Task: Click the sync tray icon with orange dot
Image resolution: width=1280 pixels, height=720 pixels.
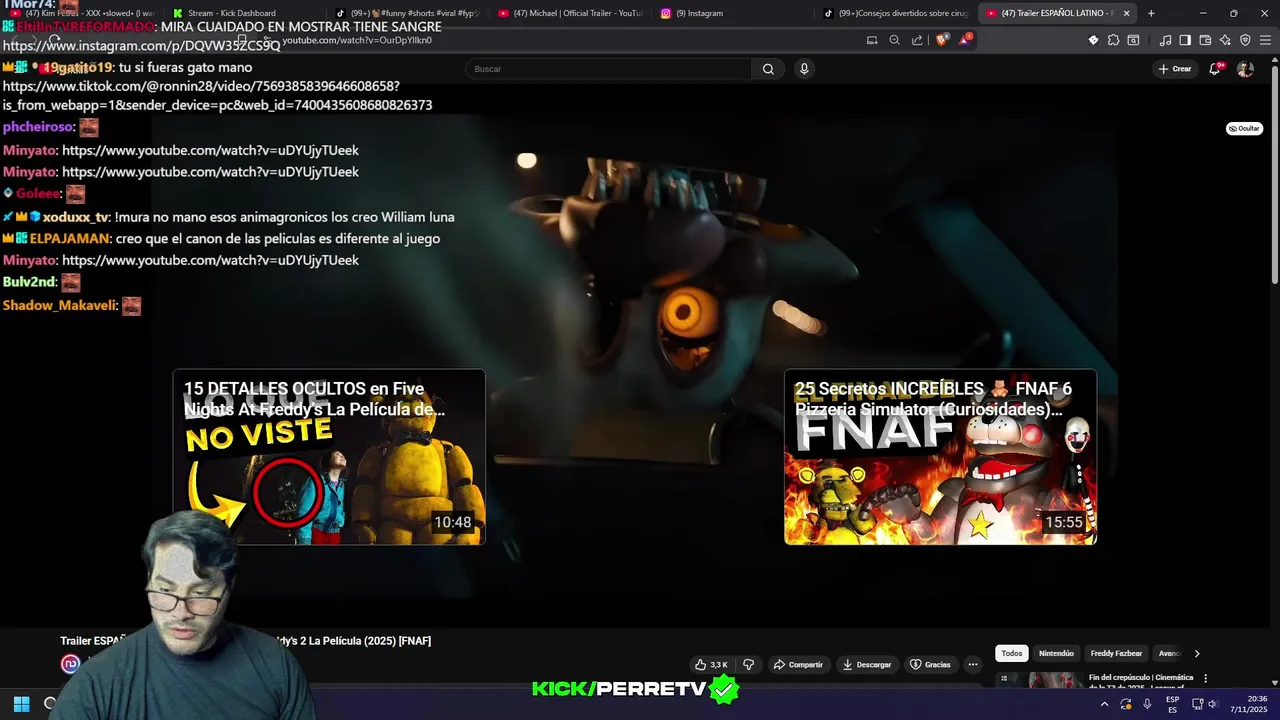Action: coord(1126,704)
